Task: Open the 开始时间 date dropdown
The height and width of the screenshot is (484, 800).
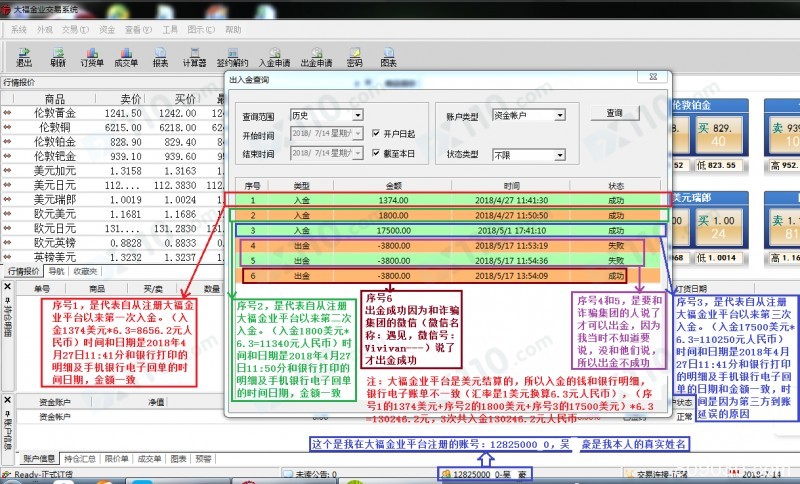Action: click(x=358, y=134)
